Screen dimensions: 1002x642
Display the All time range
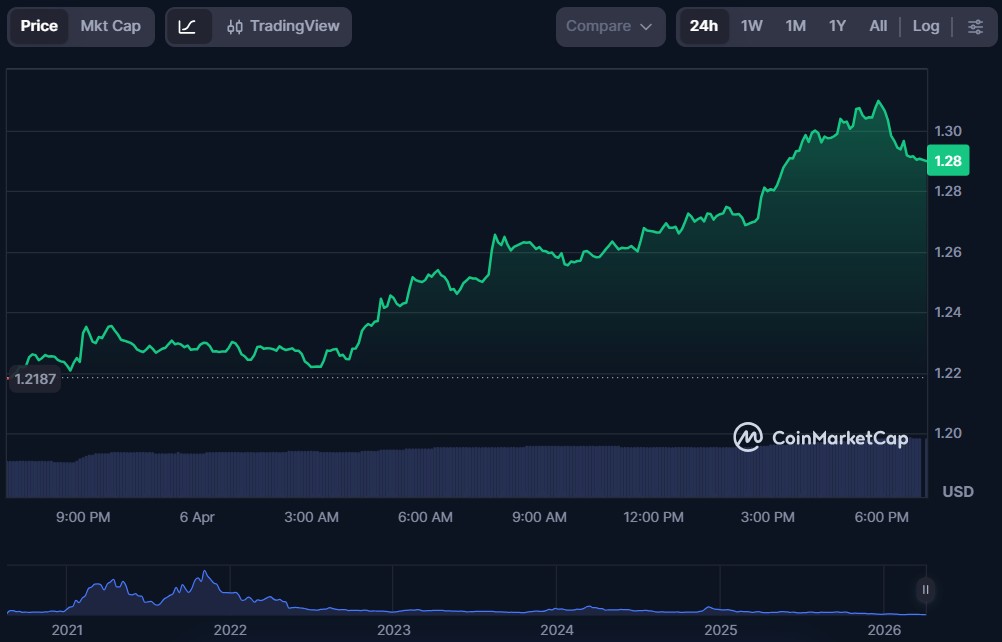point(878,27)
